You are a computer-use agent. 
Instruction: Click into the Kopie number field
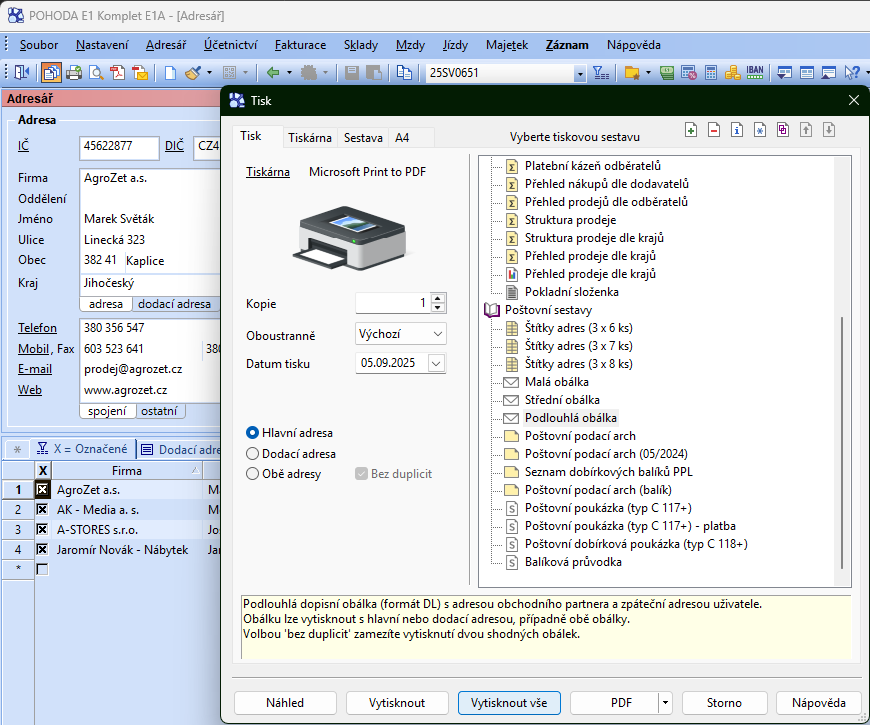tap(393, 303)
